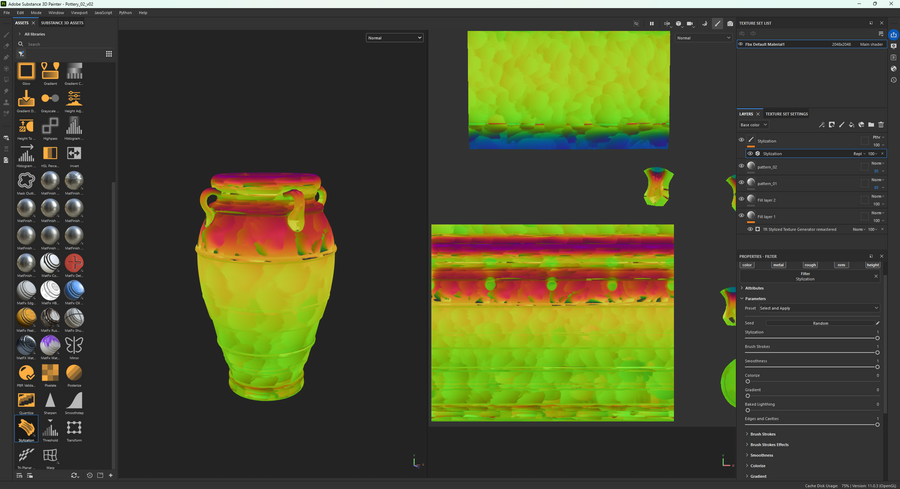The height and width of the screenshot is (489, 900).
Task: Switch assets to grid view icon
Action: pyautogui.click(x=109, y=54)
